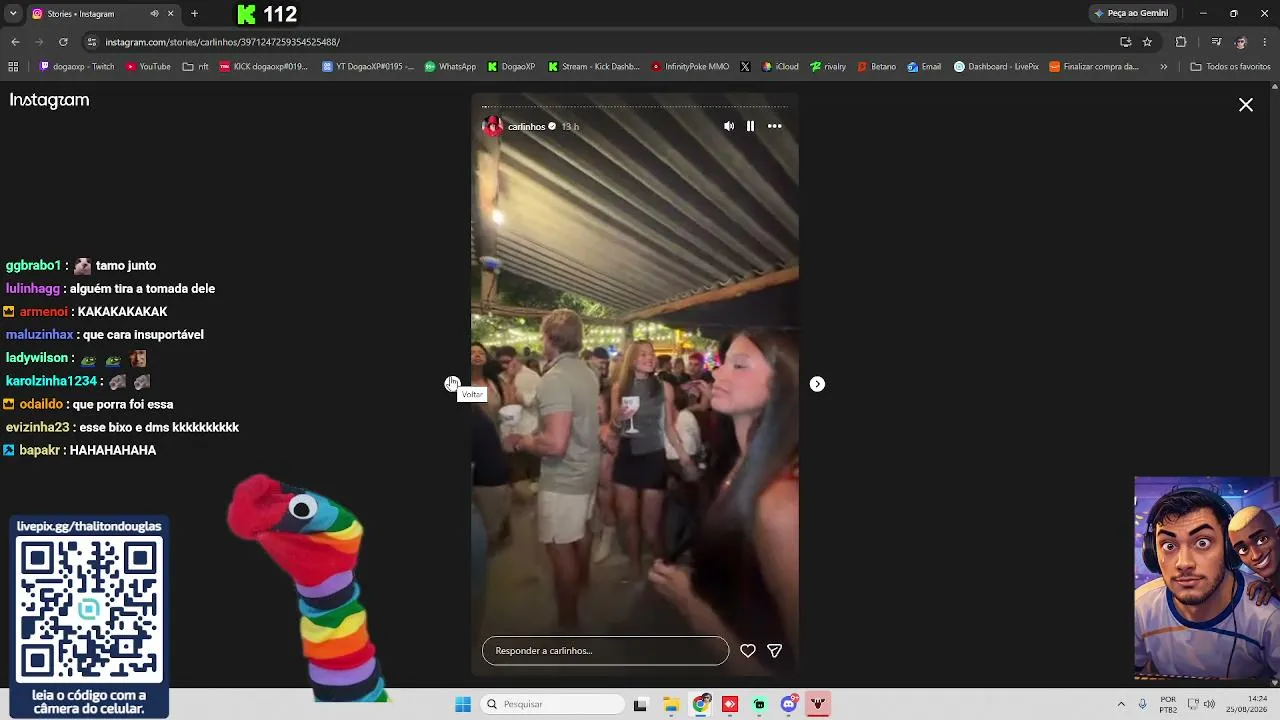The image size is (1280, 720).
Task: Go to the next story
Action: click(817, 384)
